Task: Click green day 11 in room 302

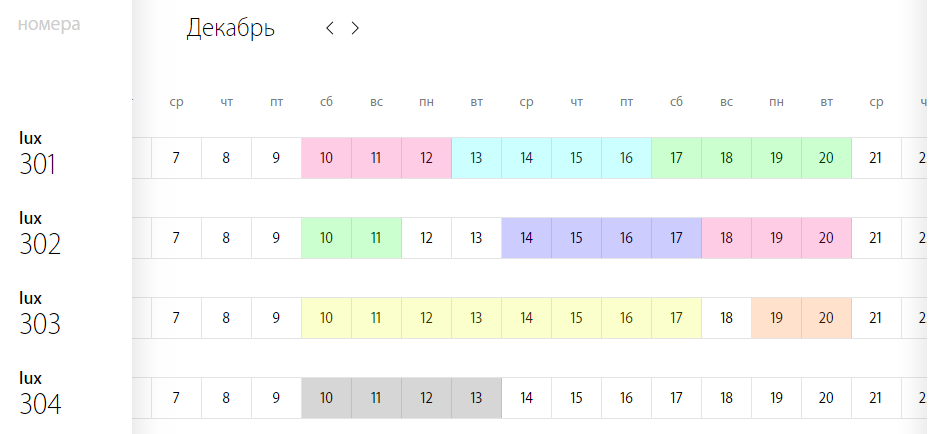Action: click(376, 238)
